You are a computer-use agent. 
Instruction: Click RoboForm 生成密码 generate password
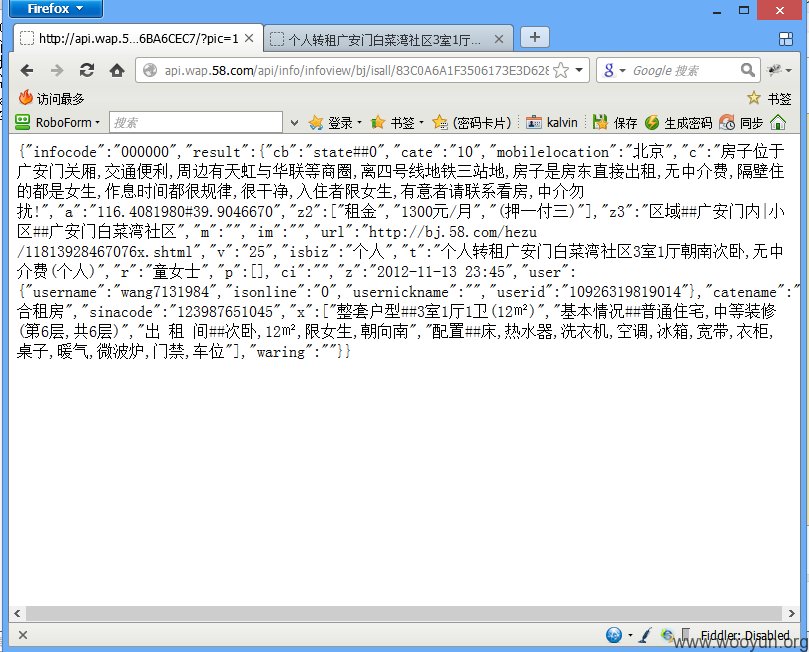[678, 122]
